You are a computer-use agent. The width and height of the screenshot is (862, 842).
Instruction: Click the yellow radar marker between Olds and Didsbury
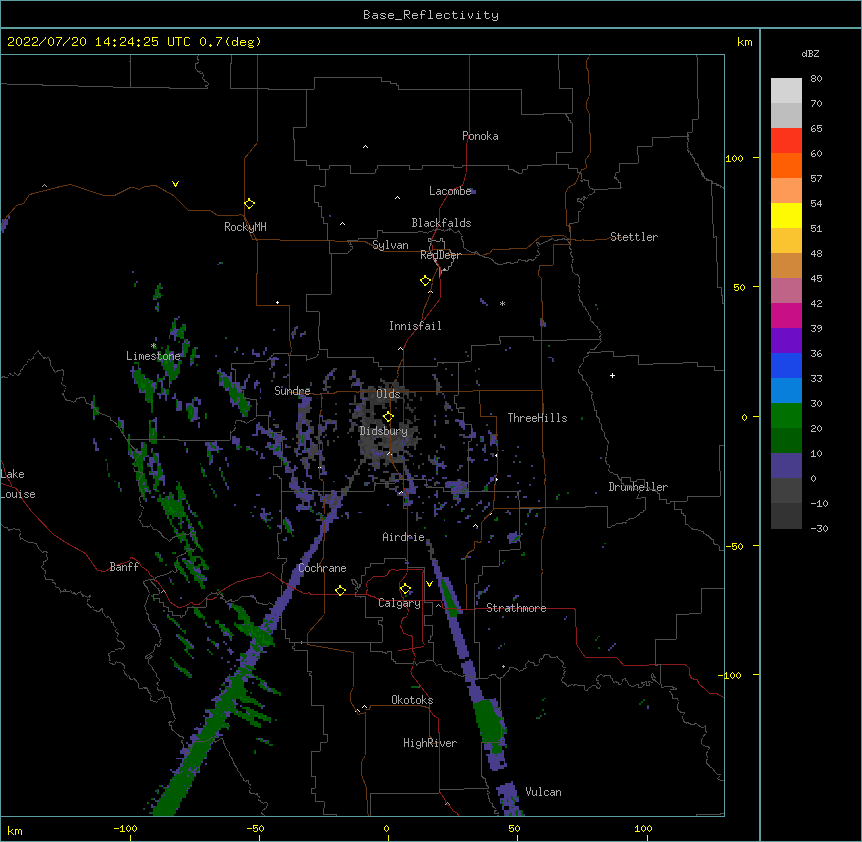388,416
